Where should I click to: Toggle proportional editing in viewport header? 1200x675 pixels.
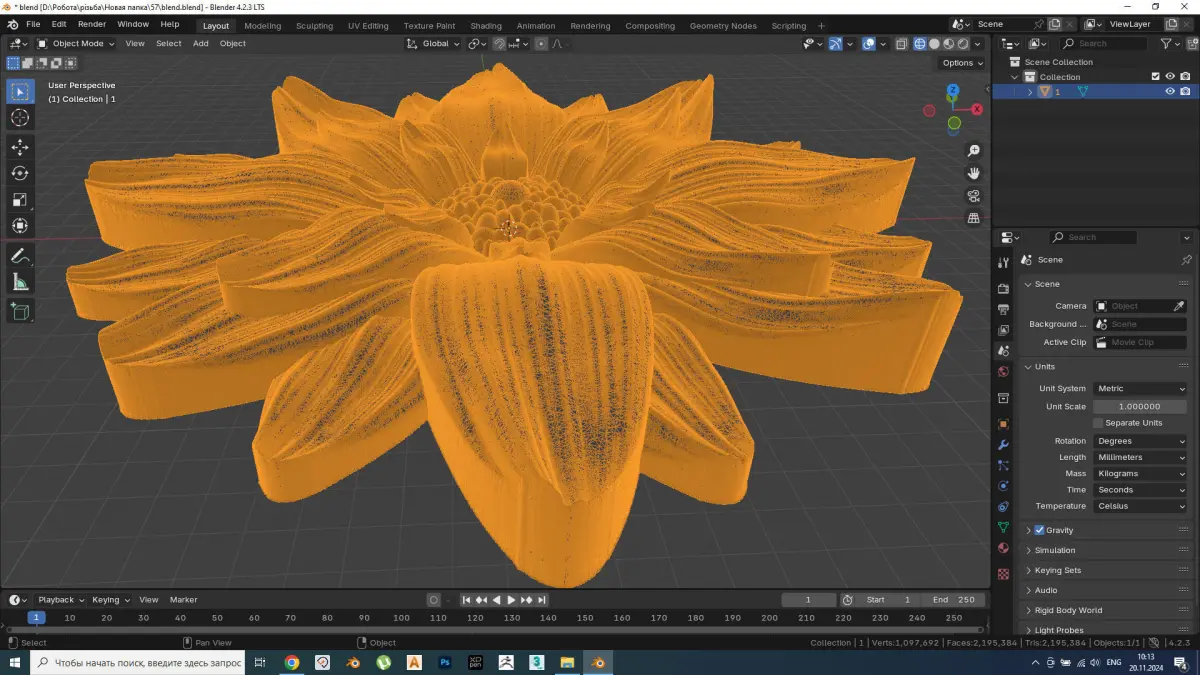[541, 44]
